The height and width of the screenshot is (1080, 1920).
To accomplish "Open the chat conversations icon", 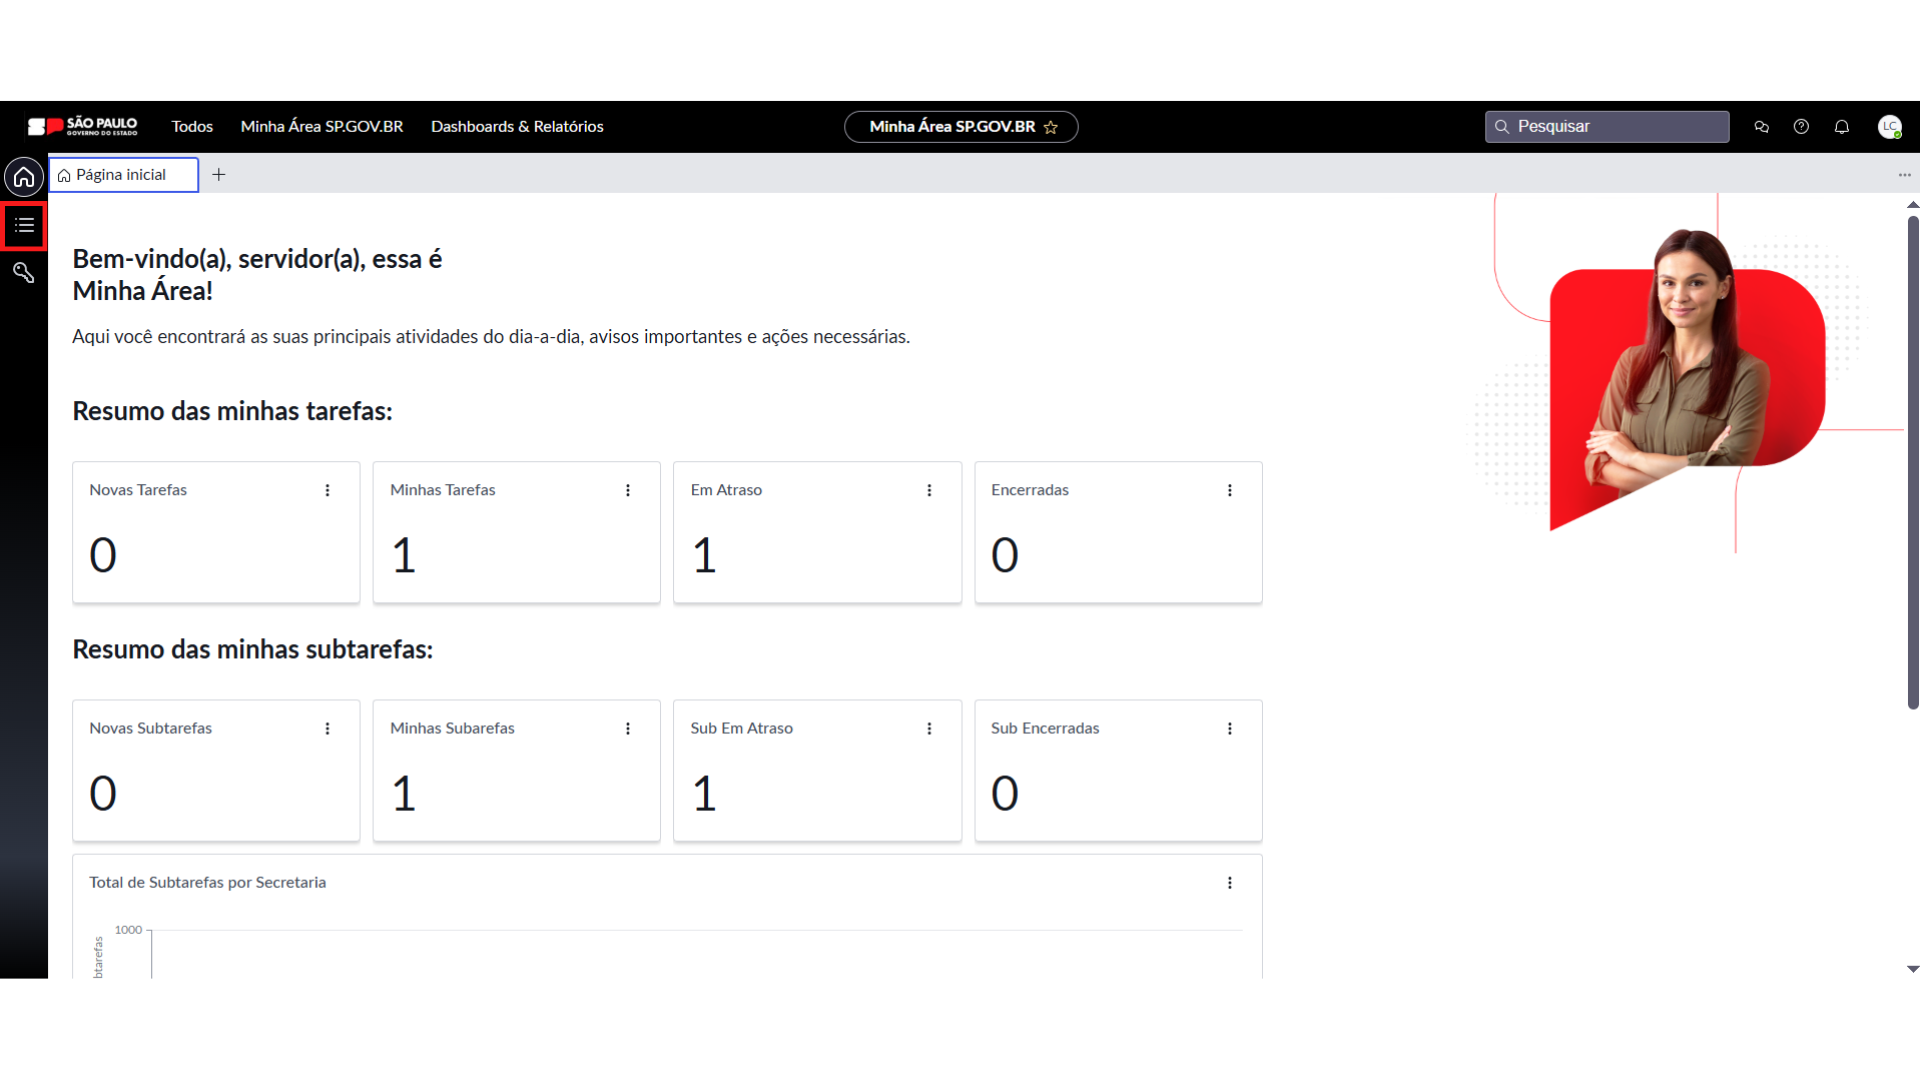I will pyautogui.click(x=1761, y=127).
